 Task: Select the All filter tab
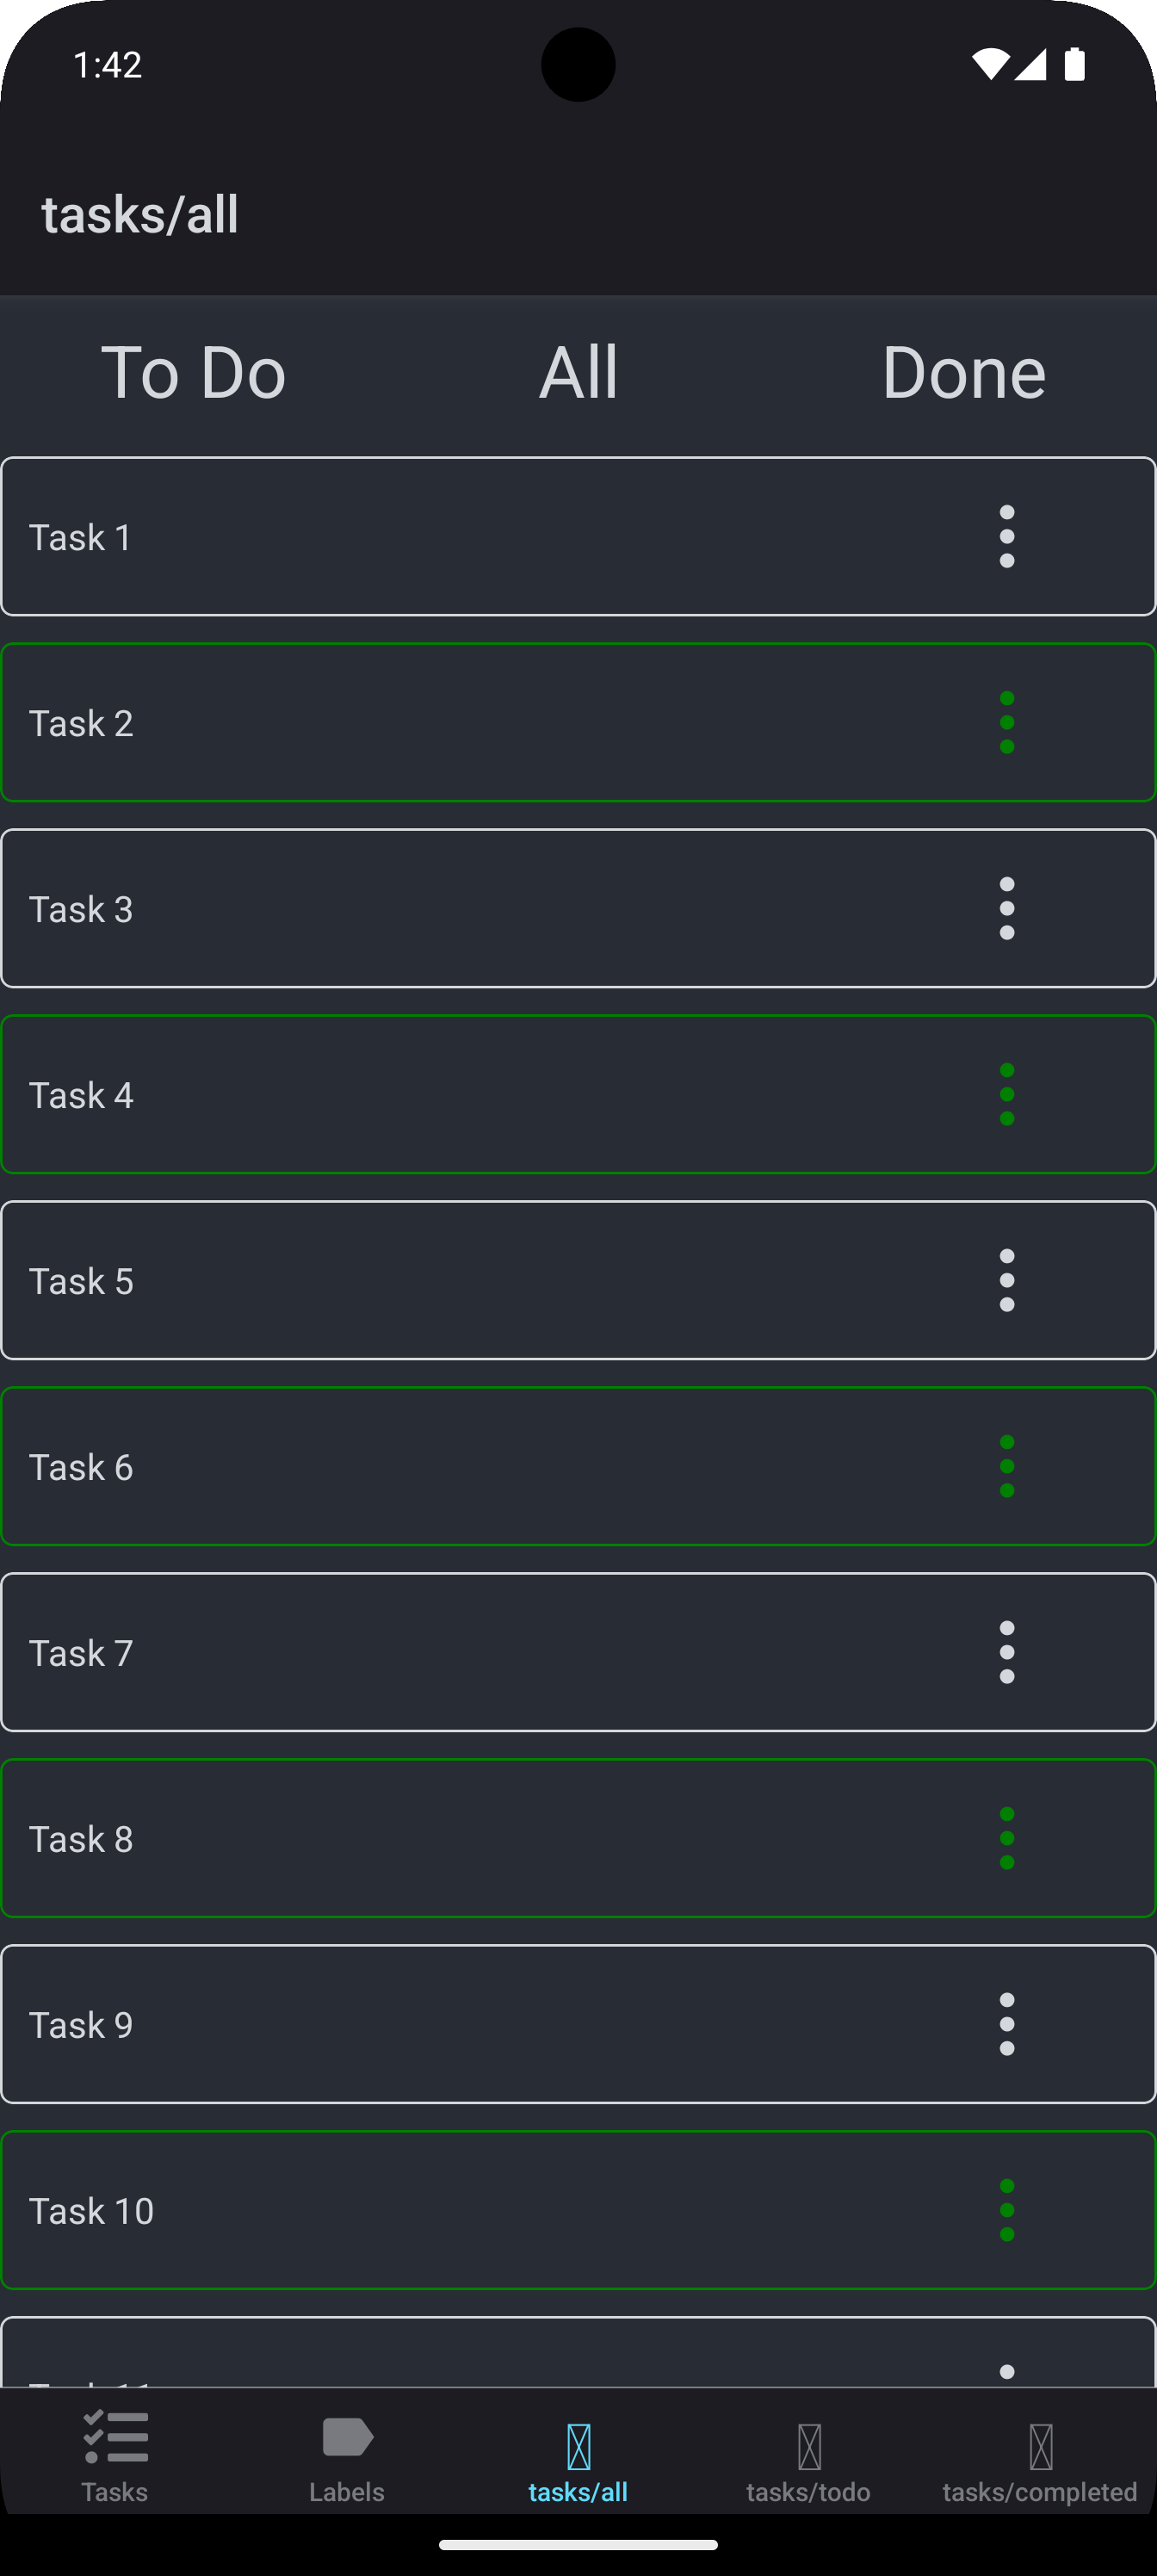tap(578, 372)
